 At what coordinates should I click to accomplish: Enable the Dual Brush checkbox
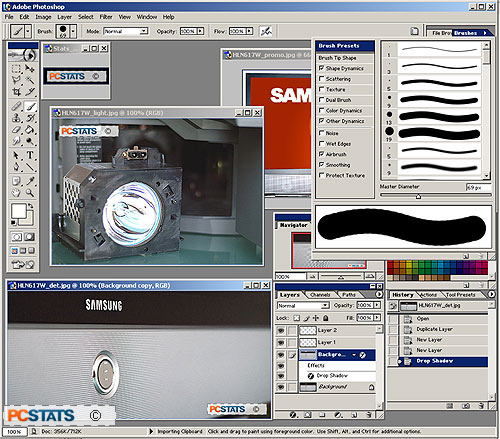pos(321,100)
